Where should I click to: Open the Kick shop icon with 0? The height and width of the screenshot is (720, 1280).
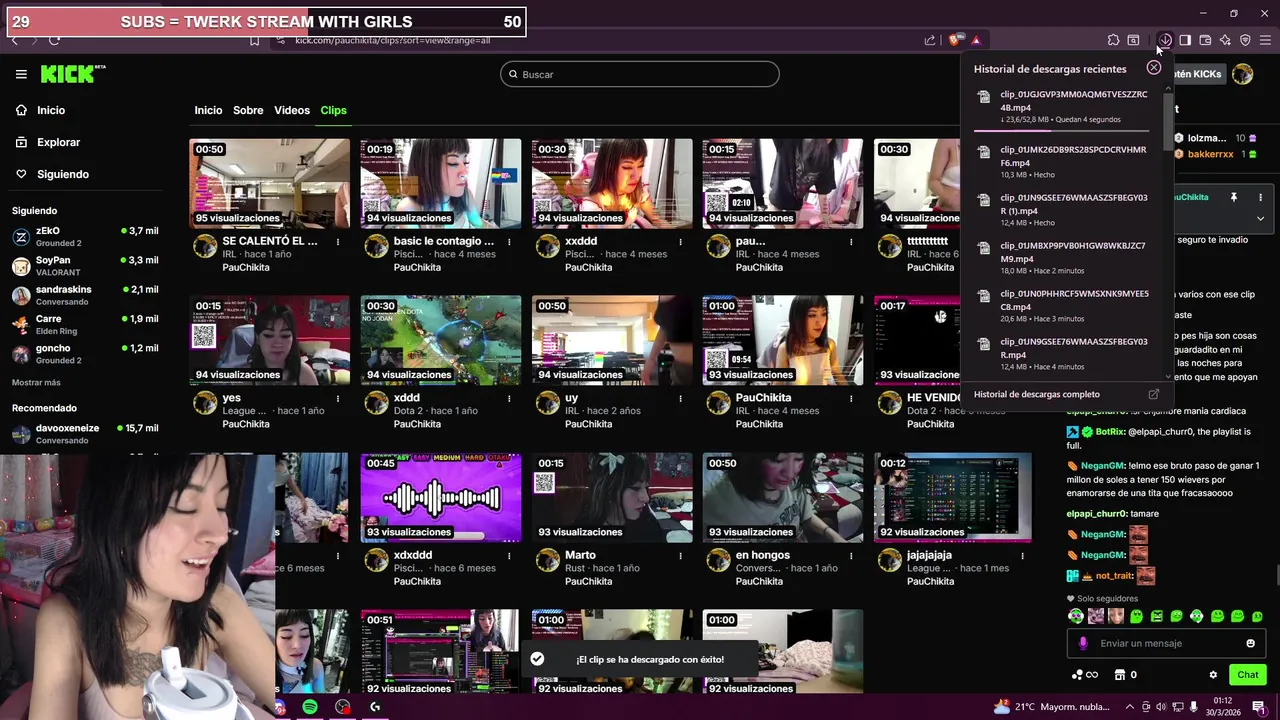click(1125, 675)
